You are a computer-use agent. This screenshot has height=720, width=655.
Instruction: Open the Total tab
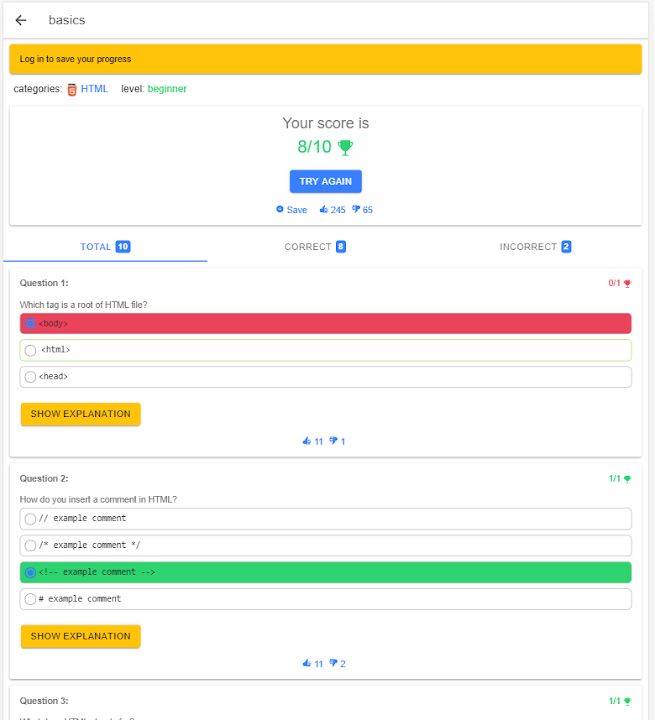[x=105, y=247]
